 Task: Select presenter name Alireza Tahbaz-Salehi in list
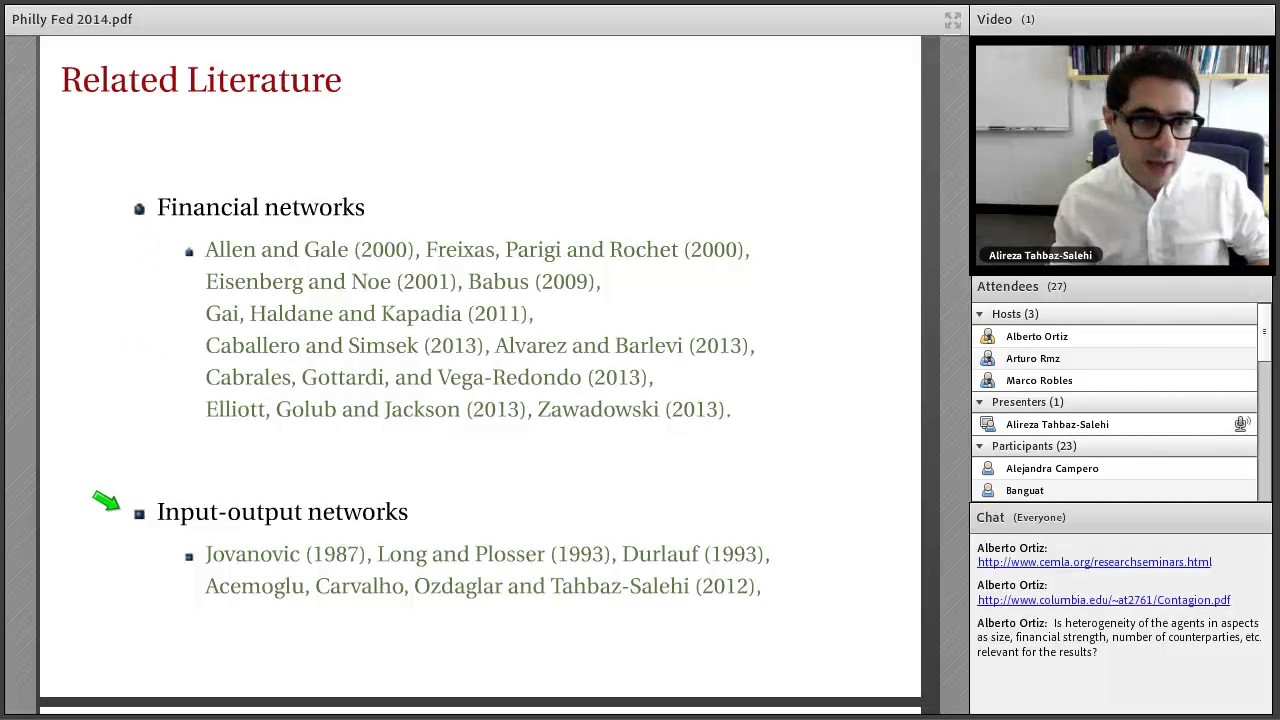pos(1057,425)
